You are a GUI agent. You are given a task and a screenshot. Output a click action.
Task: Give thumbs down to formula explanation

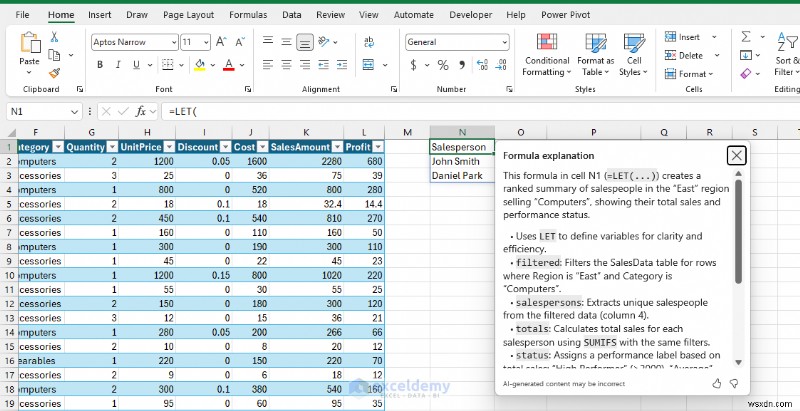734,383
